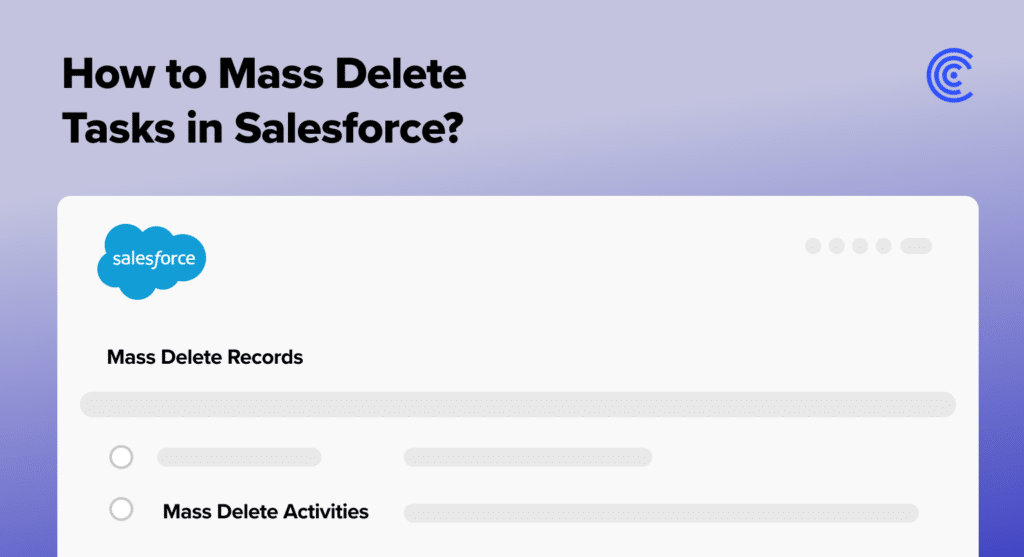Click the wide gray bar below Mass Delete Records

pos(518,405)
